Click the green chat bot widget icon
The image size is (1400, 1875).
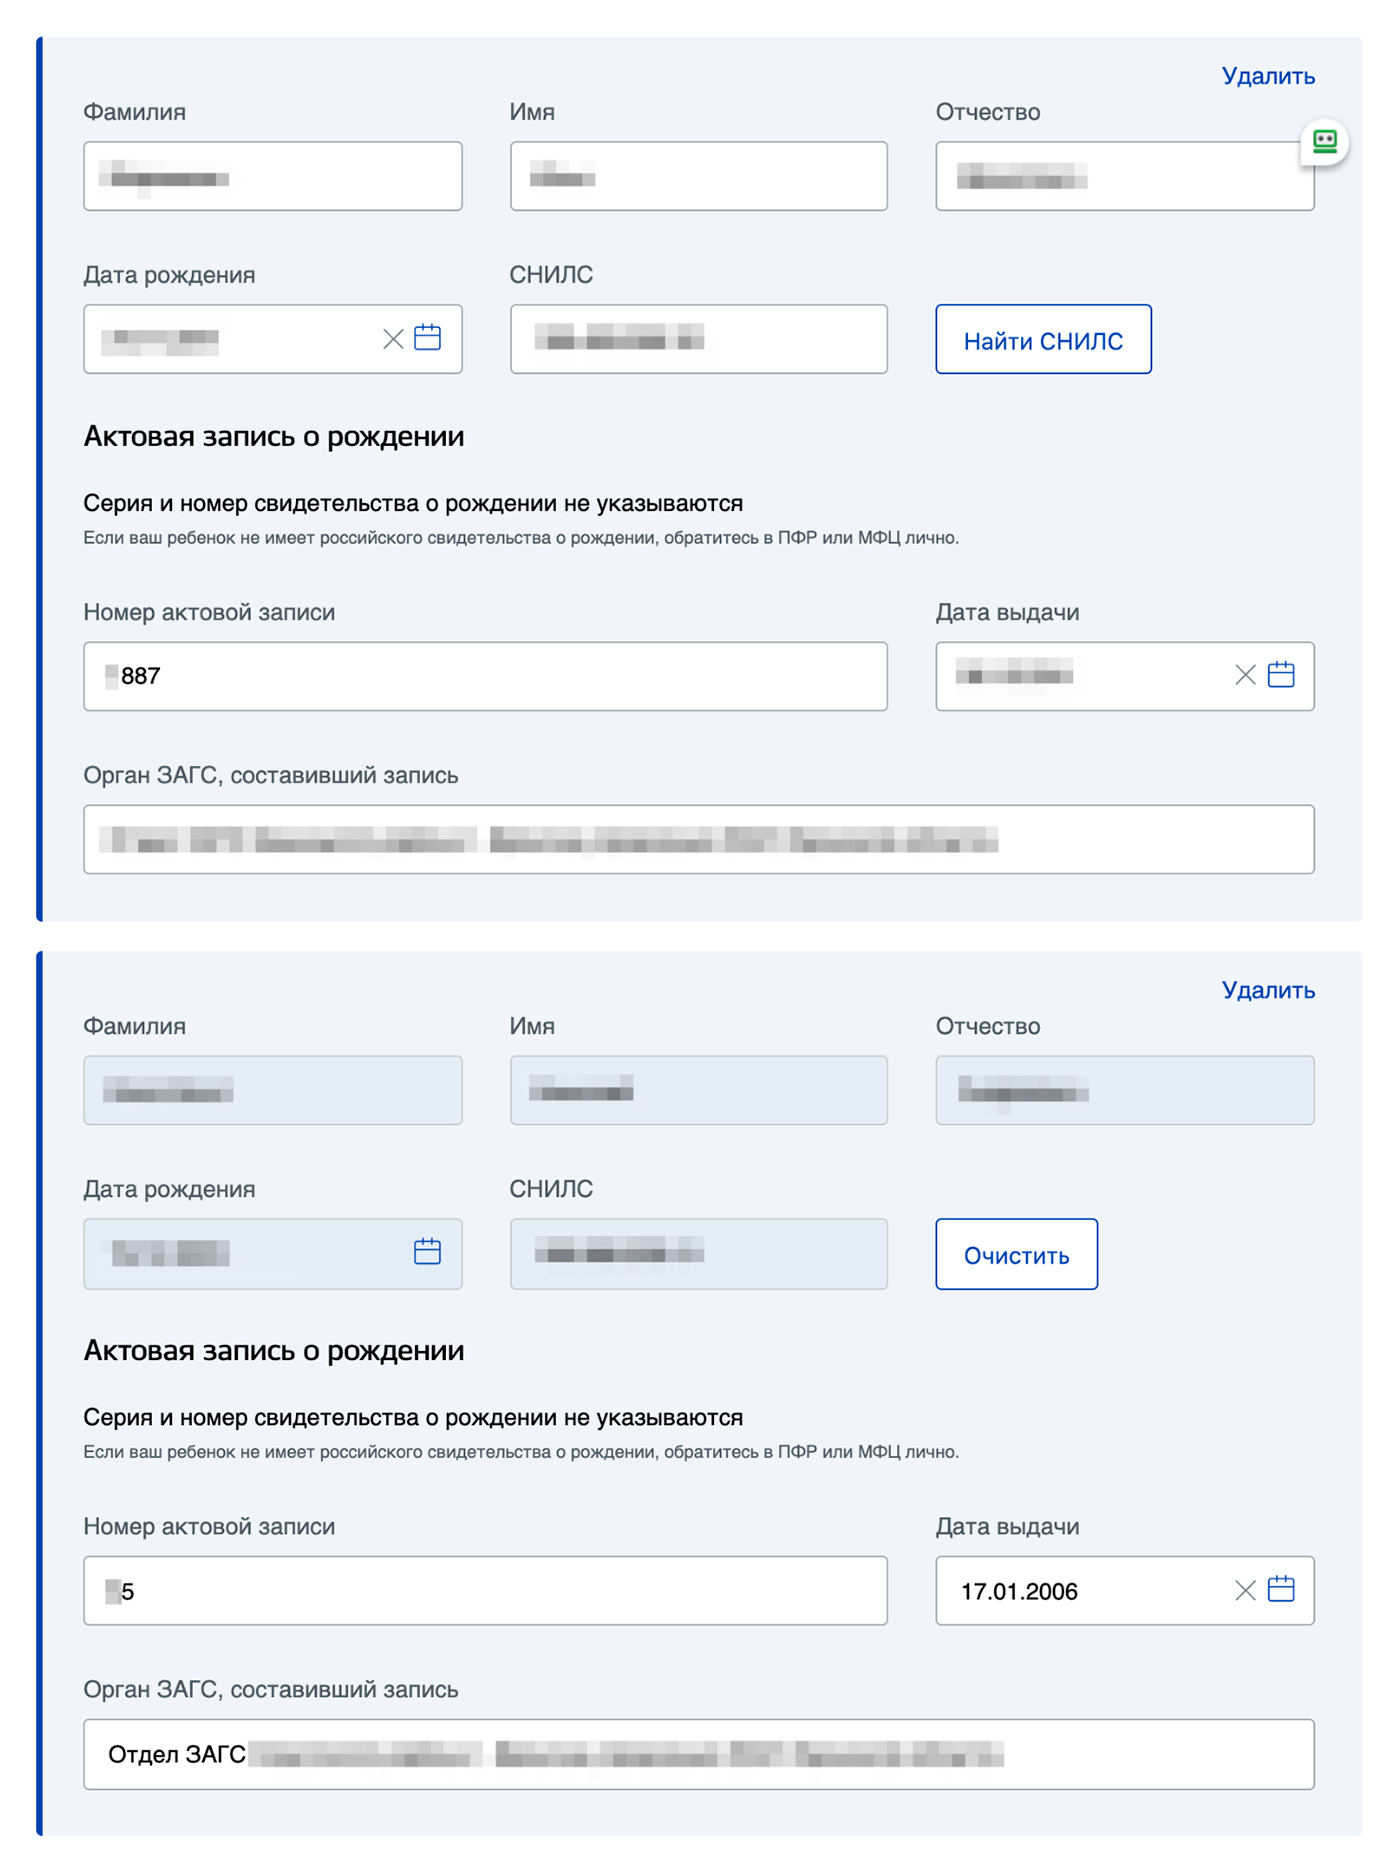[x=1324, y=141]
